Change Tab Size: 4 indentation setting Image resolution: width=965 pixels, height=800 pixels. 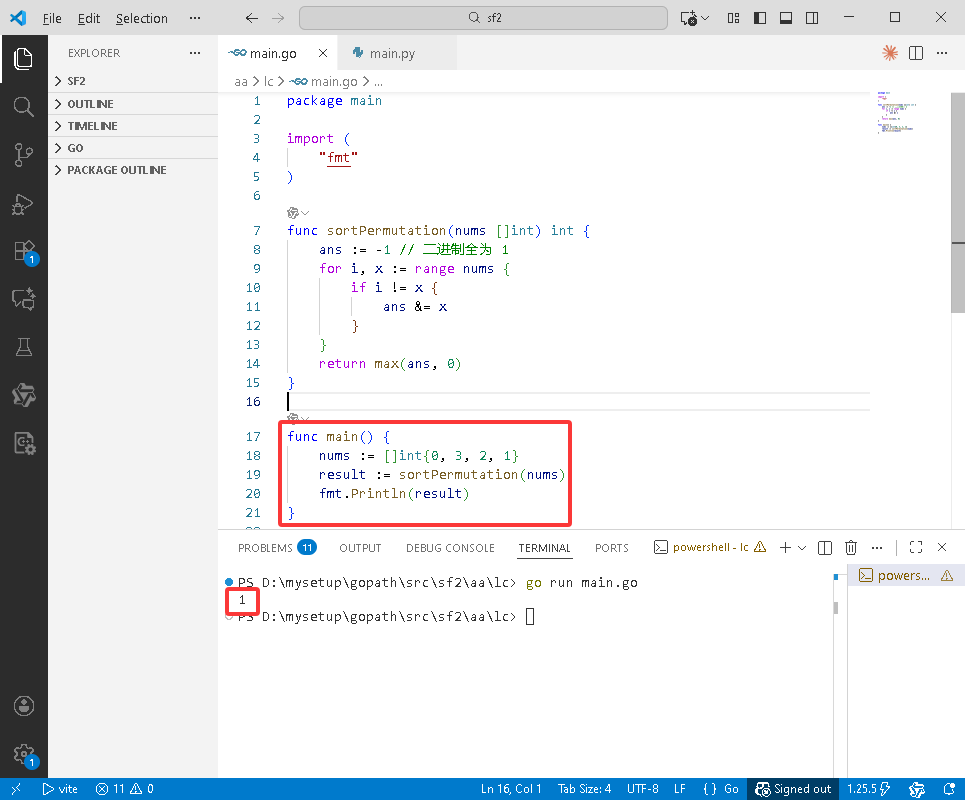pyautogui.click(x=584, y=789)
